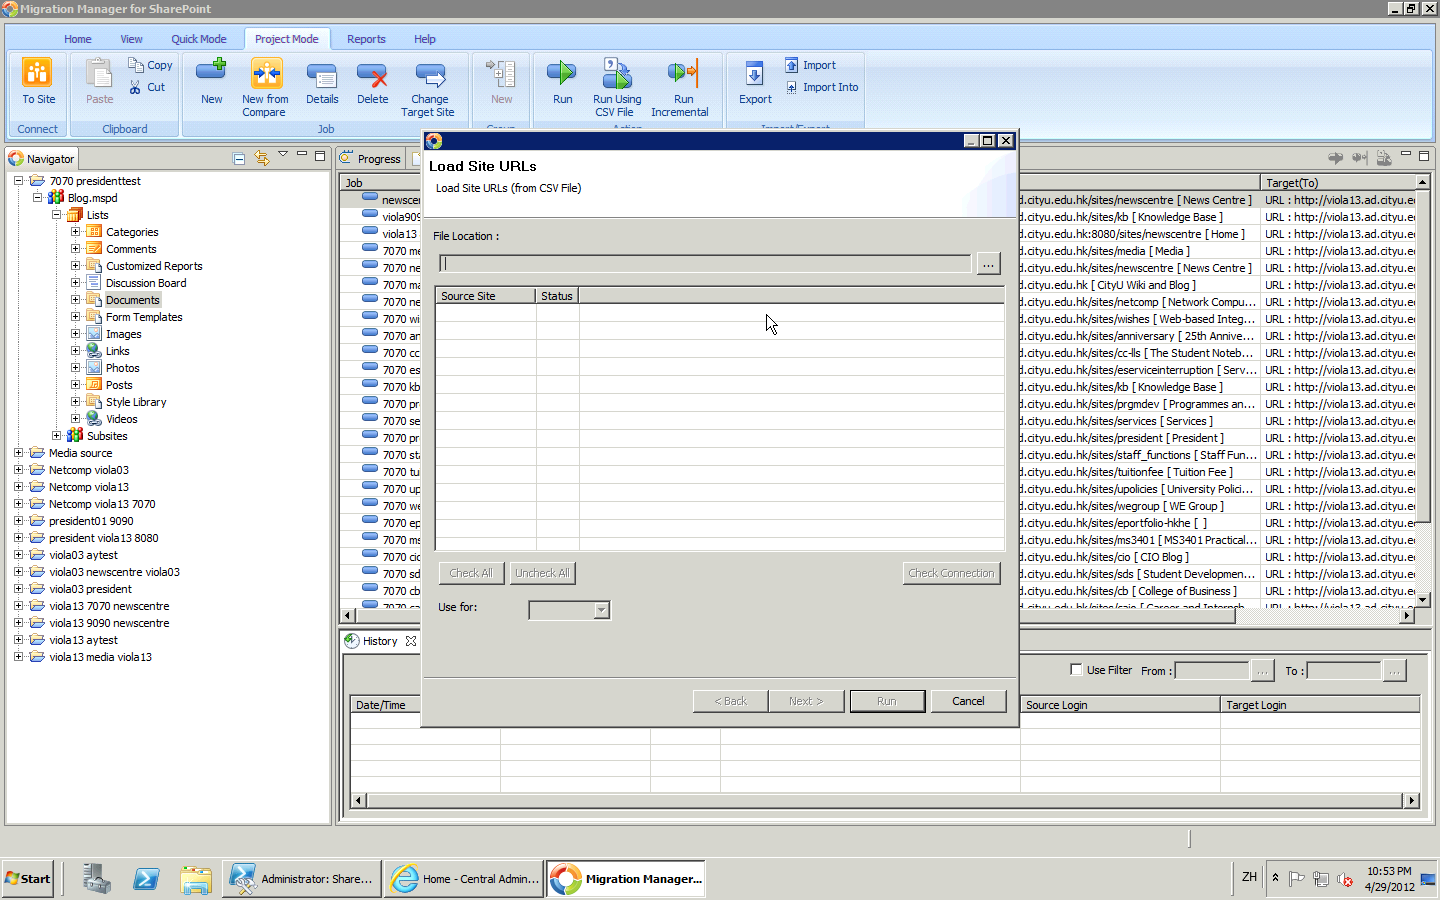The height and width of the screenshot is (900, 1440).
Task: Open the Windows Start menu
Action: point(28,879)
